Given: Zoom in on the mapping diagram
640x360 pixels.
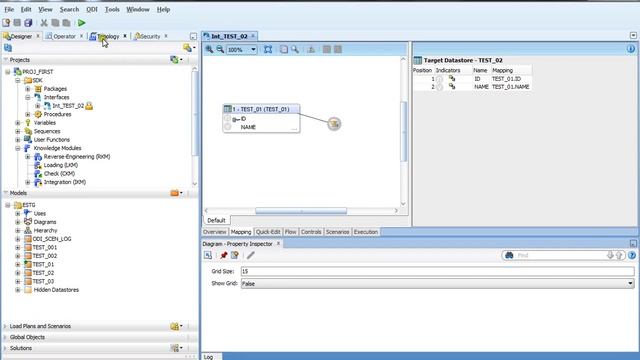Looking at the screenshot, I should point(209,49).
